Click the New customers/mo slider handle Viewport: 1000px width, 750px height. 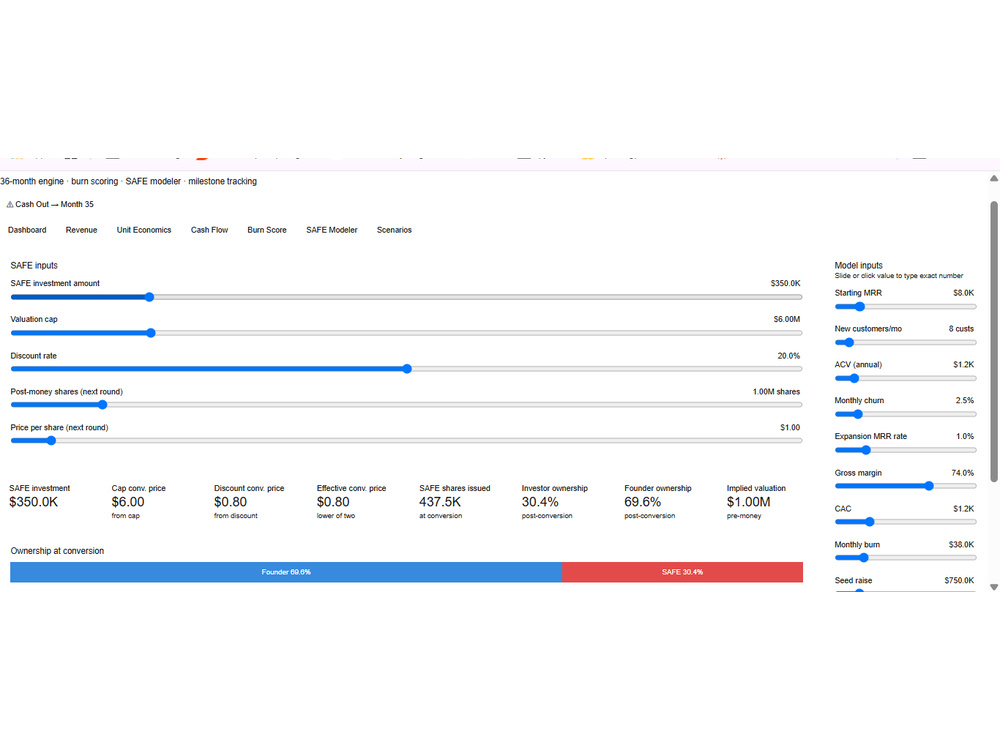pyautogui.click(x=849, y=342)
